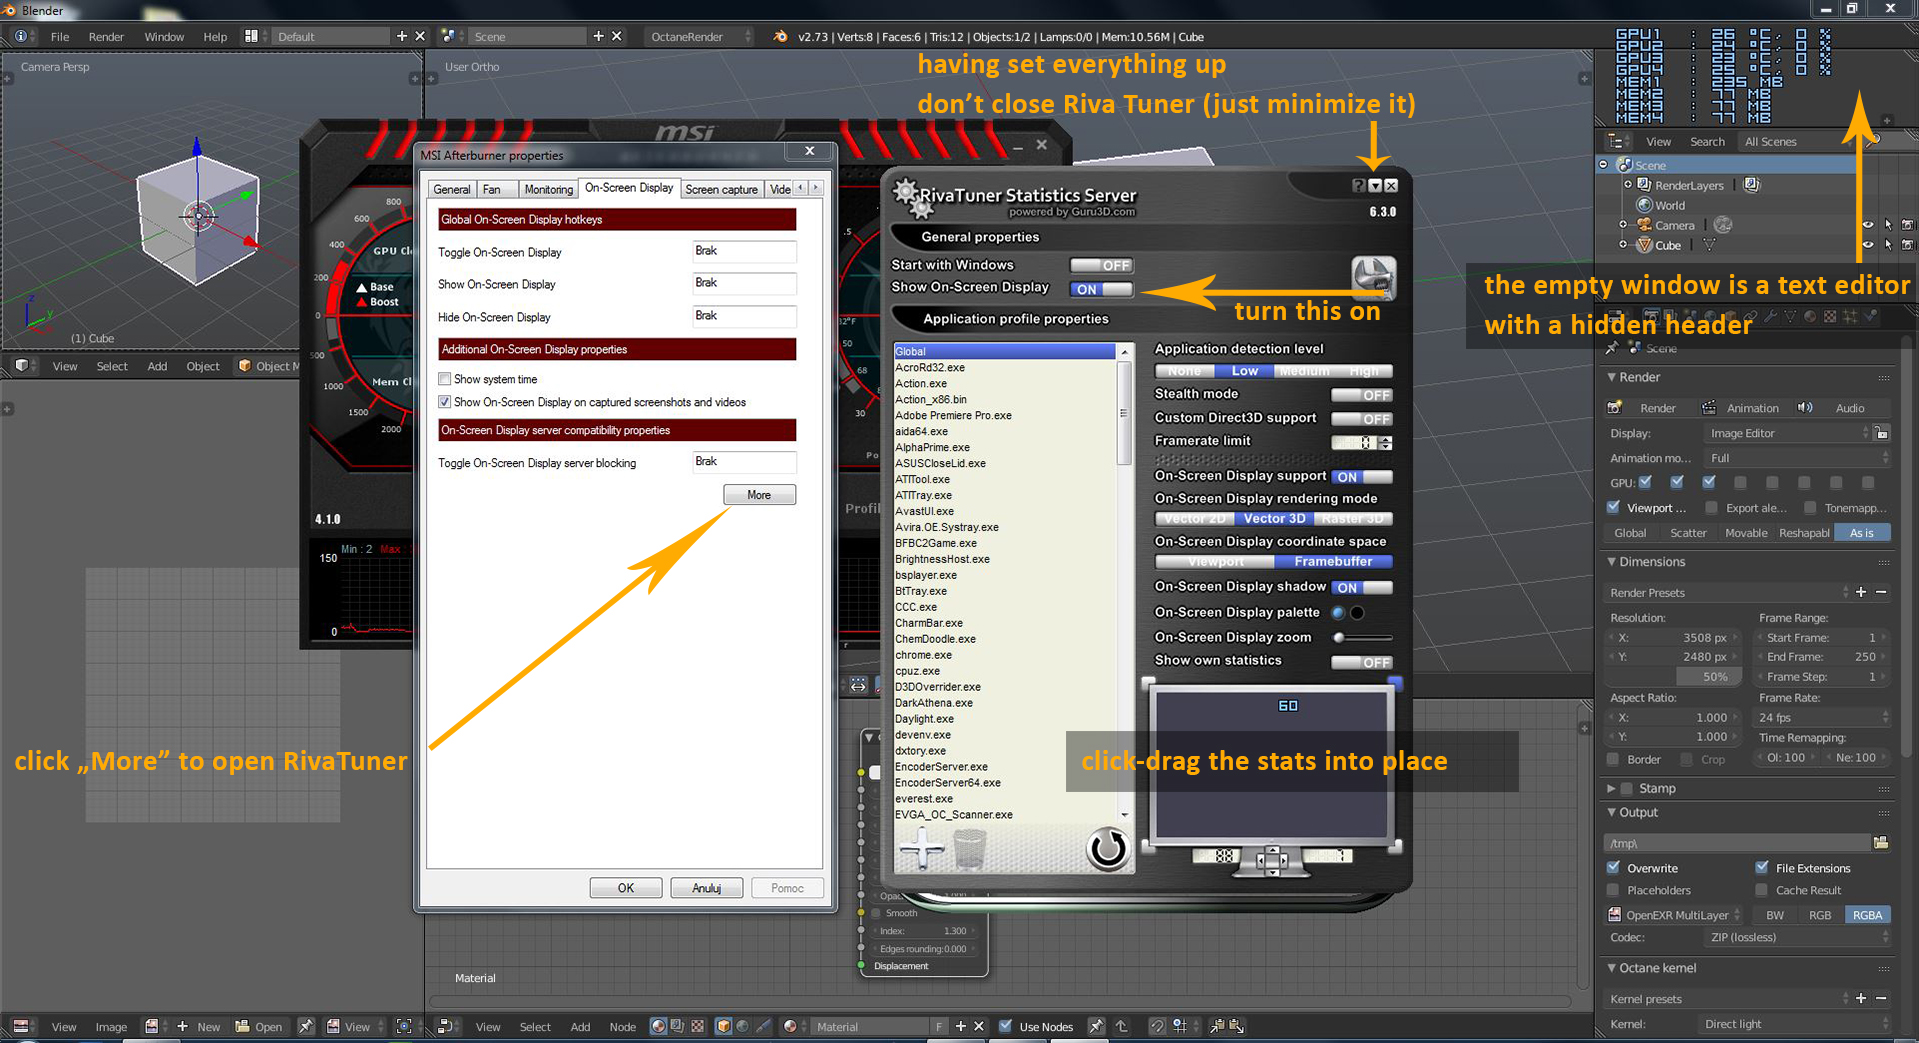
Task: Enable the Show system time checkbox
Action: click(444, 379)
